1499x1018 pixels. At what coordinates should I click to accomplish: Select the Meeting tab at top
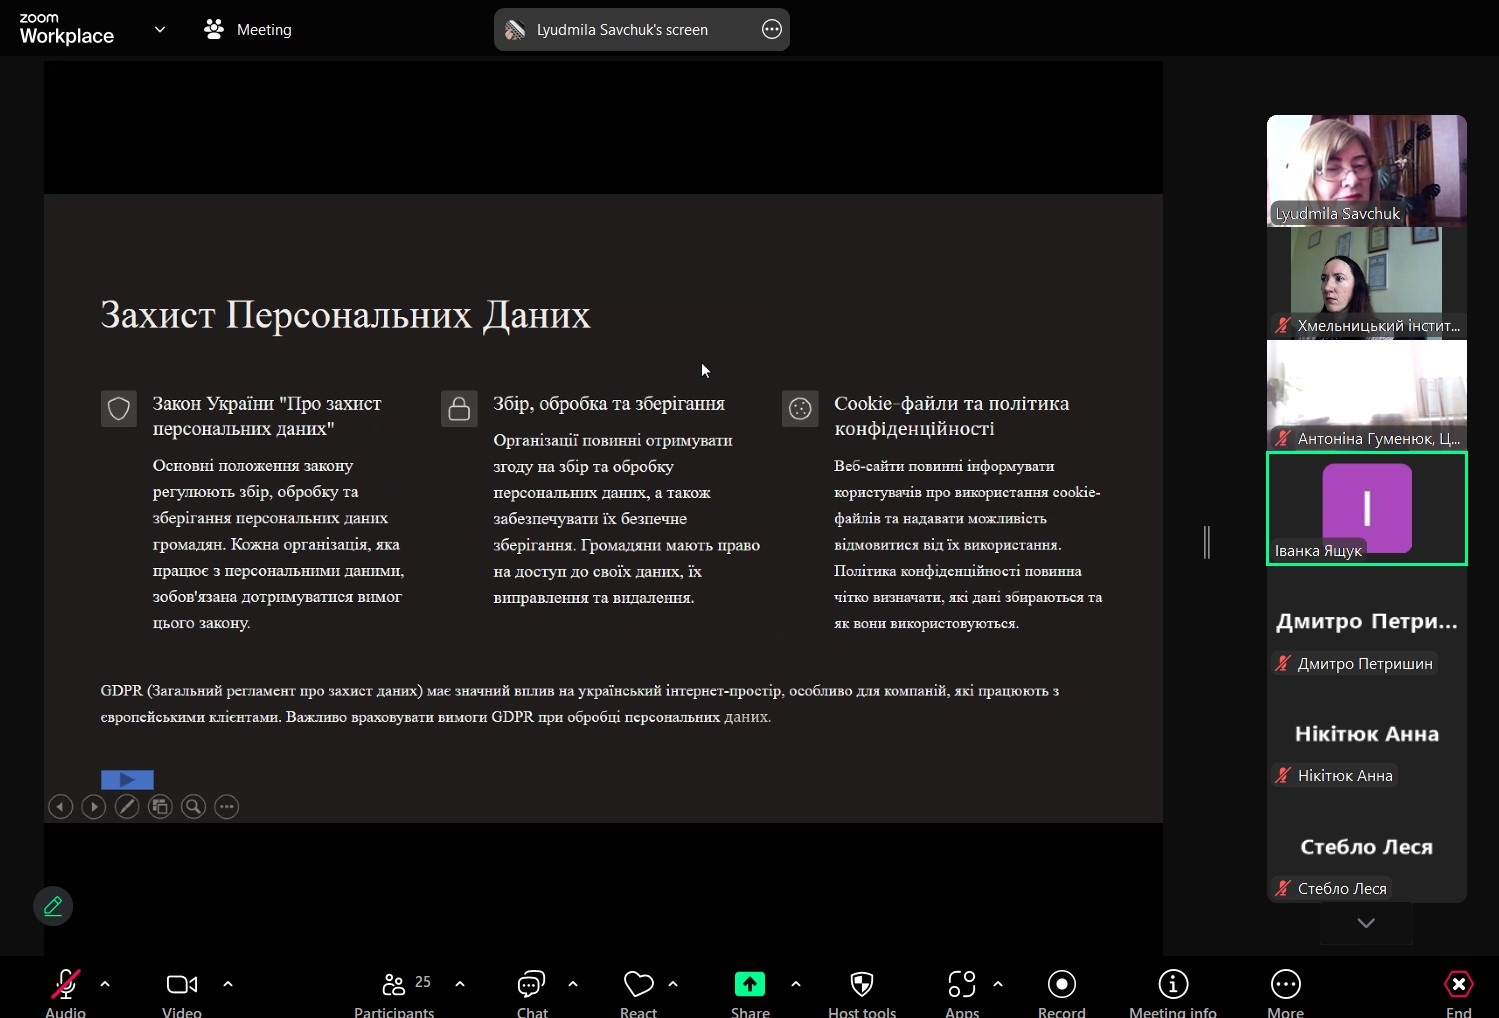pyautogui.click(x=248, y=30)
